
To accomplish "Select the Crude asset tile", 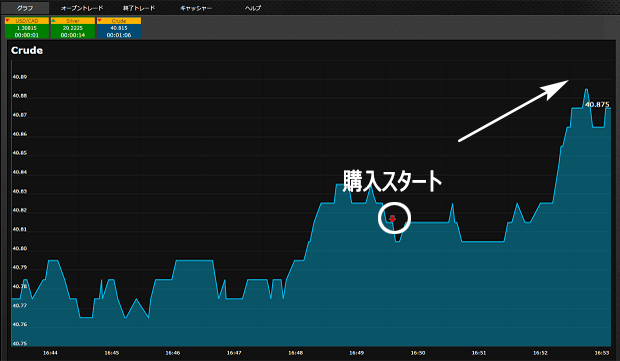I will tap(119, 28).
